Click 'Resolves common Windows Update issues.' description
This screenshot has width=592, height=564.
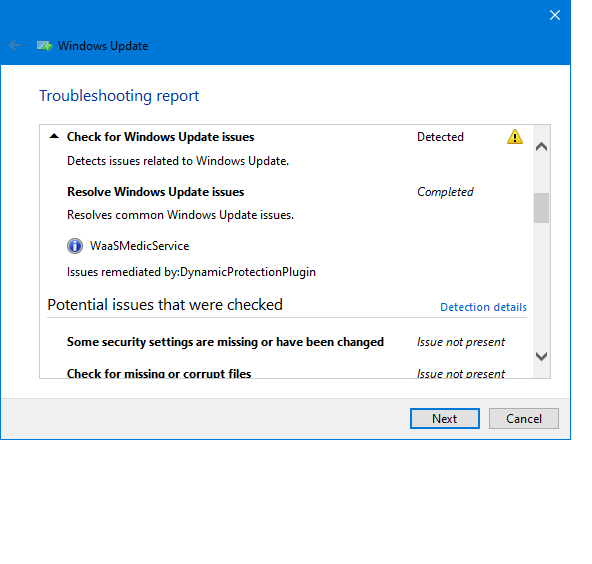coord(180,215)
